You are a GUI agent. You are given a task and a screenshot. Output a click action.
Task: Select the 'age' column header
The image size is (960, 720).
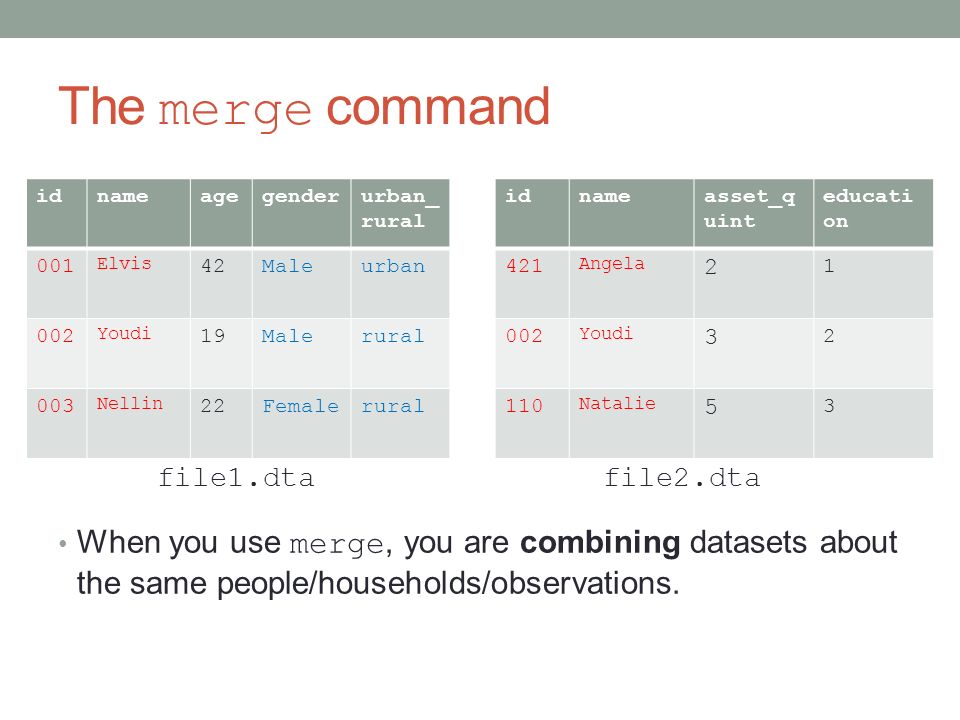[x=221, y=213]
